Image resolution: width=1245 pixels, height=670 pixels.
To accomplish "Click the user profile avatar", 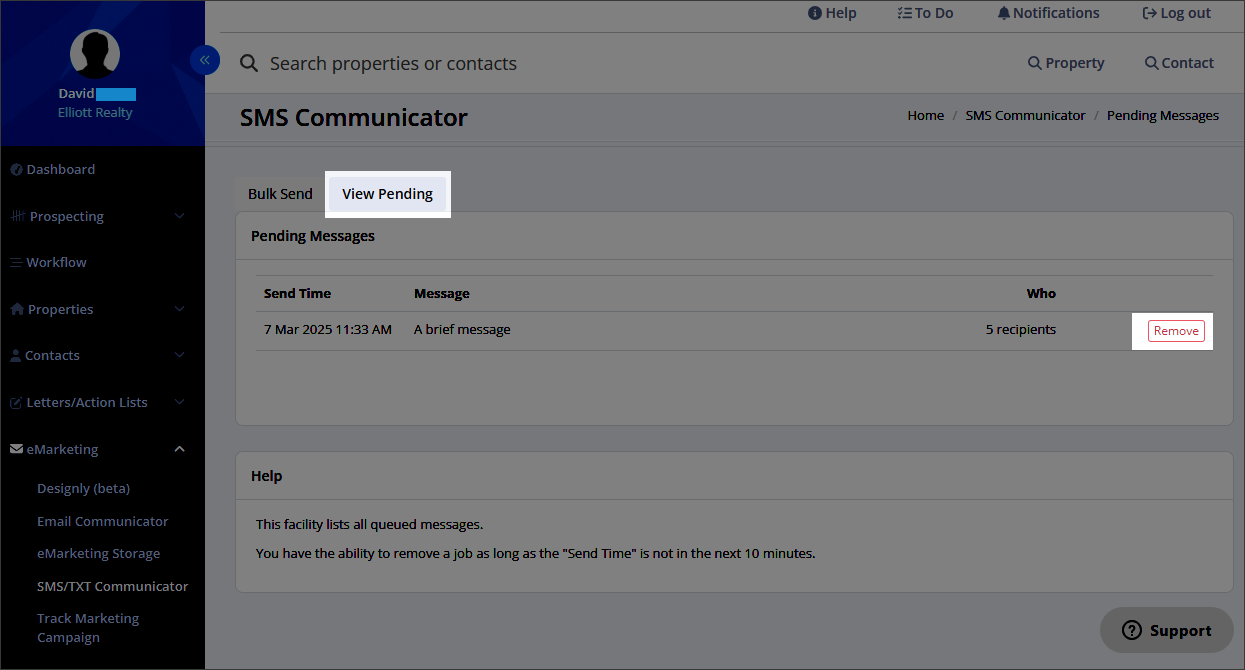I will pyautogui.click(x=95, y=54).
